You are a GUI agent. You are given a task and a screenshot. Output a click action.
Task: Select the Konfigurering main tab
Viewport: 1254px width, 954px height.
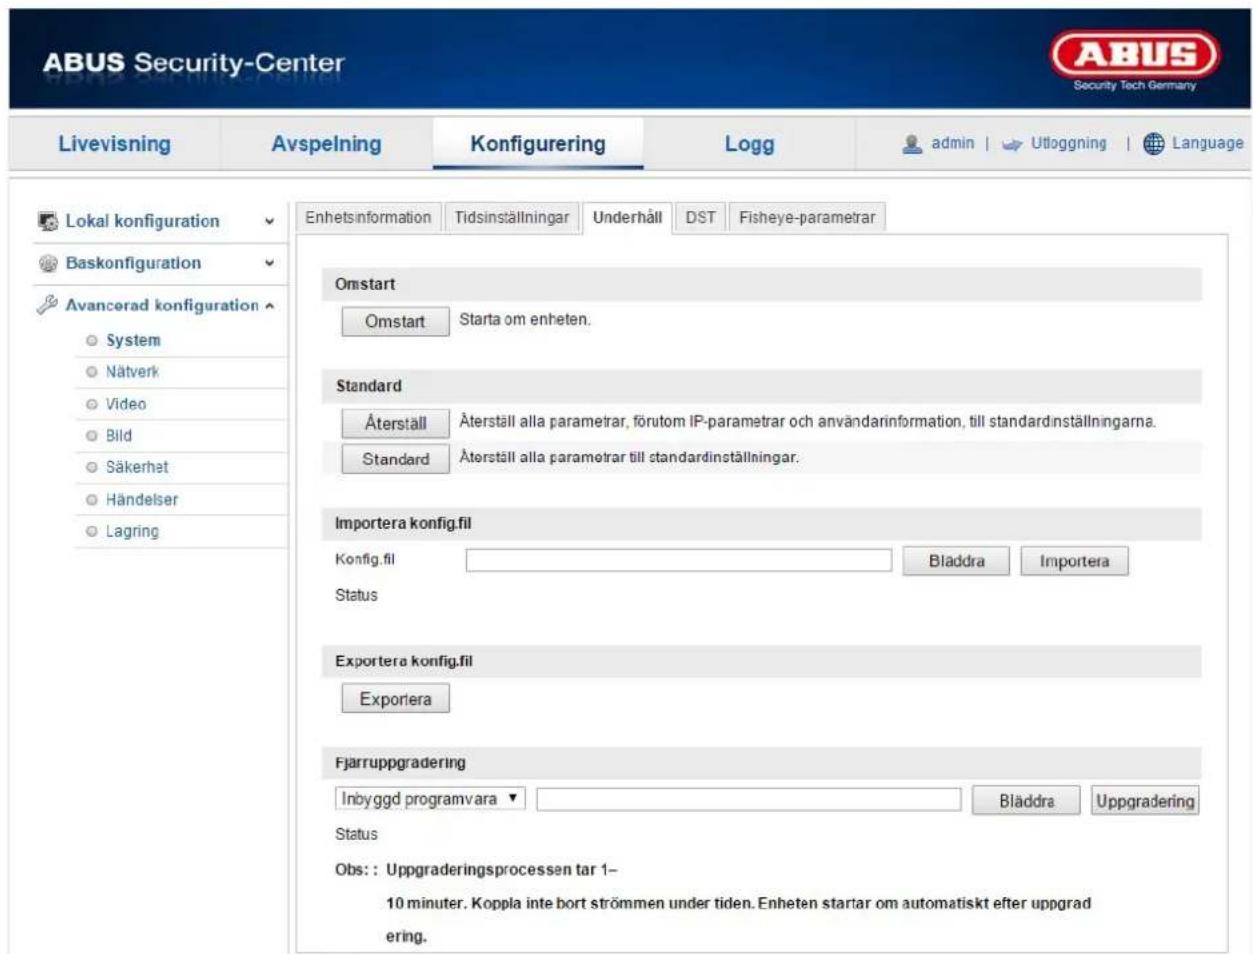pos(538,144)
